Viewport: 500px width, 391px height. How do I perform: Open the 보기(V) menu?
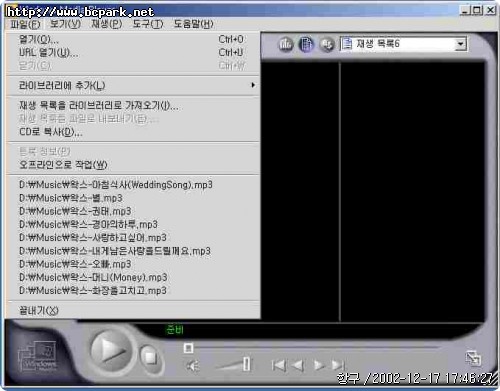pyautogui.click(x=65, y=24)
